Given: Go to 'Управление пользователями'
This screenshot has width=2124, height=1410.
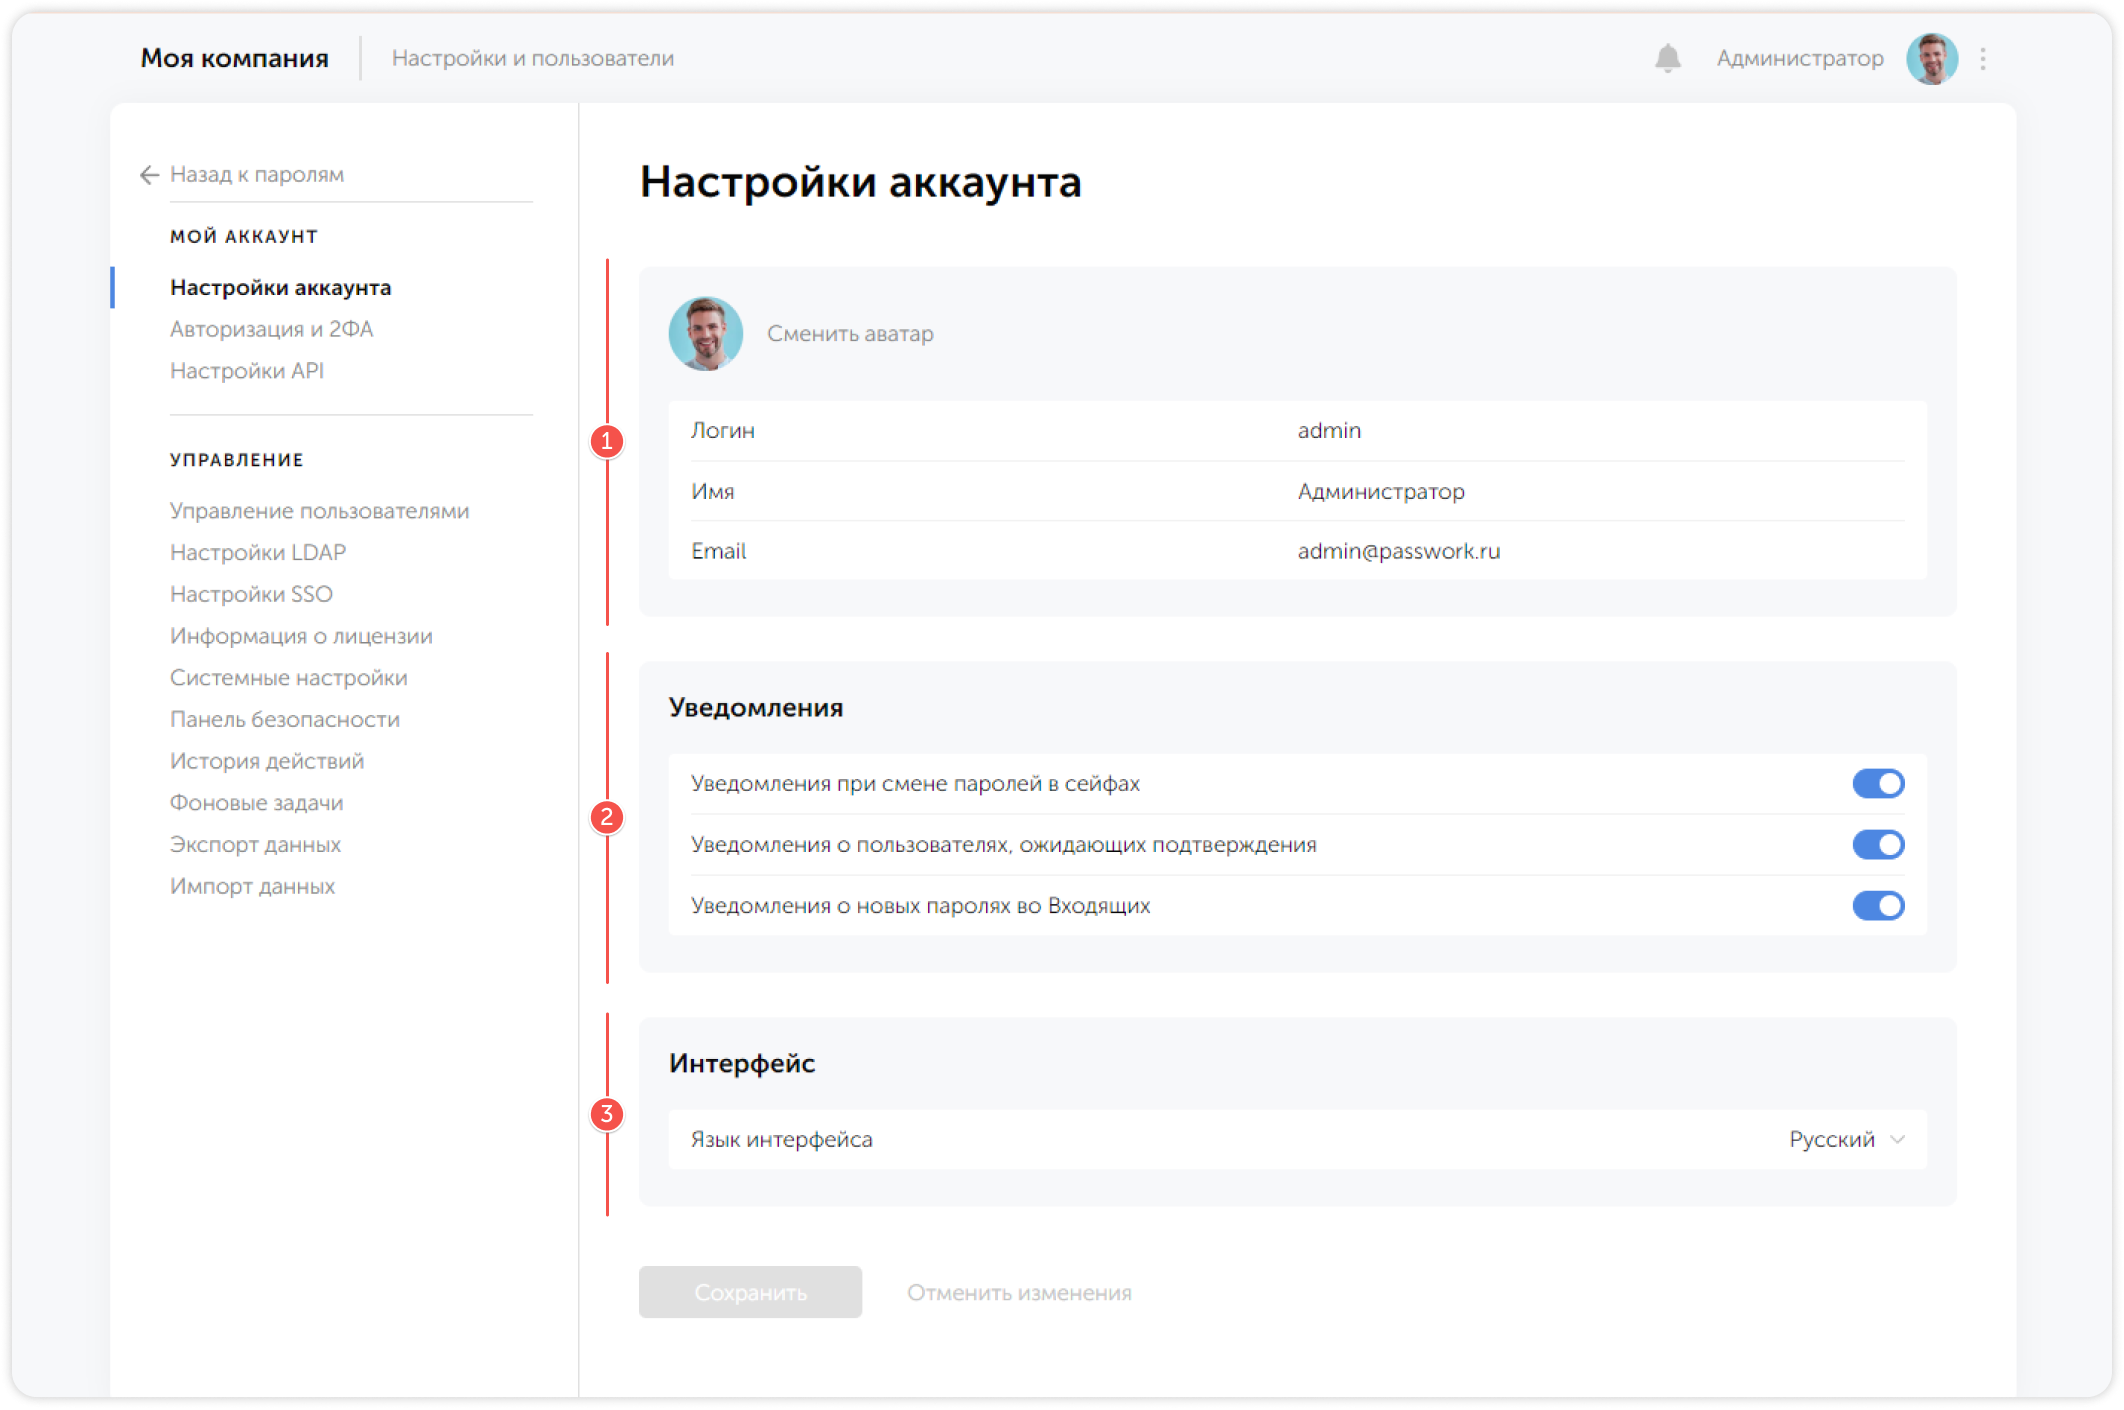Looking at the screenshot, I should pos(319,510).
